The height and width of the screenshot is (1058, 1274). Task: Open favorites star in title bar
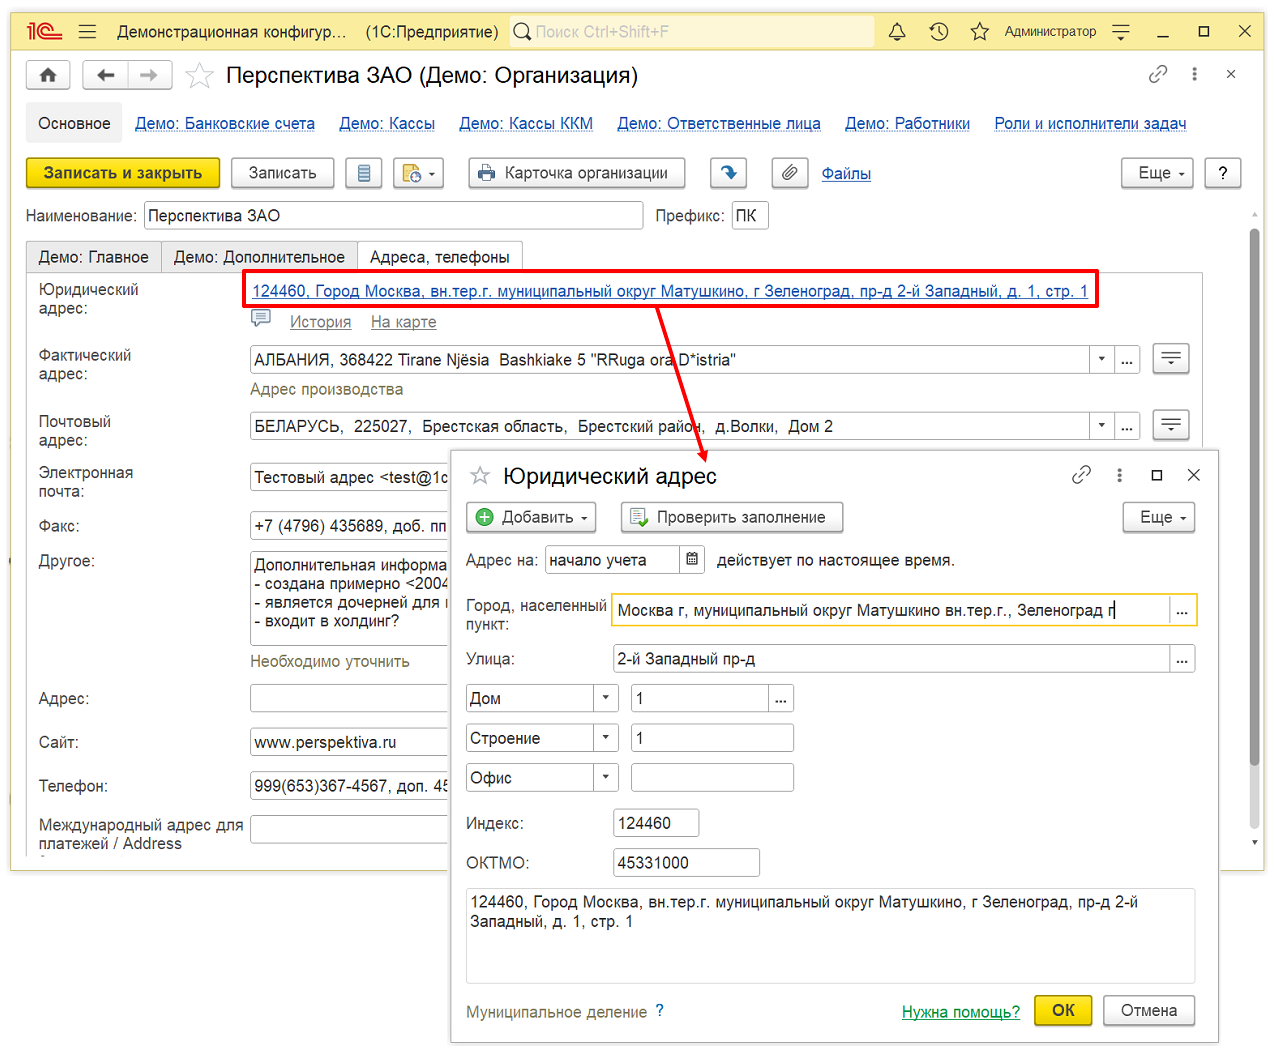(x=980, y=31)
